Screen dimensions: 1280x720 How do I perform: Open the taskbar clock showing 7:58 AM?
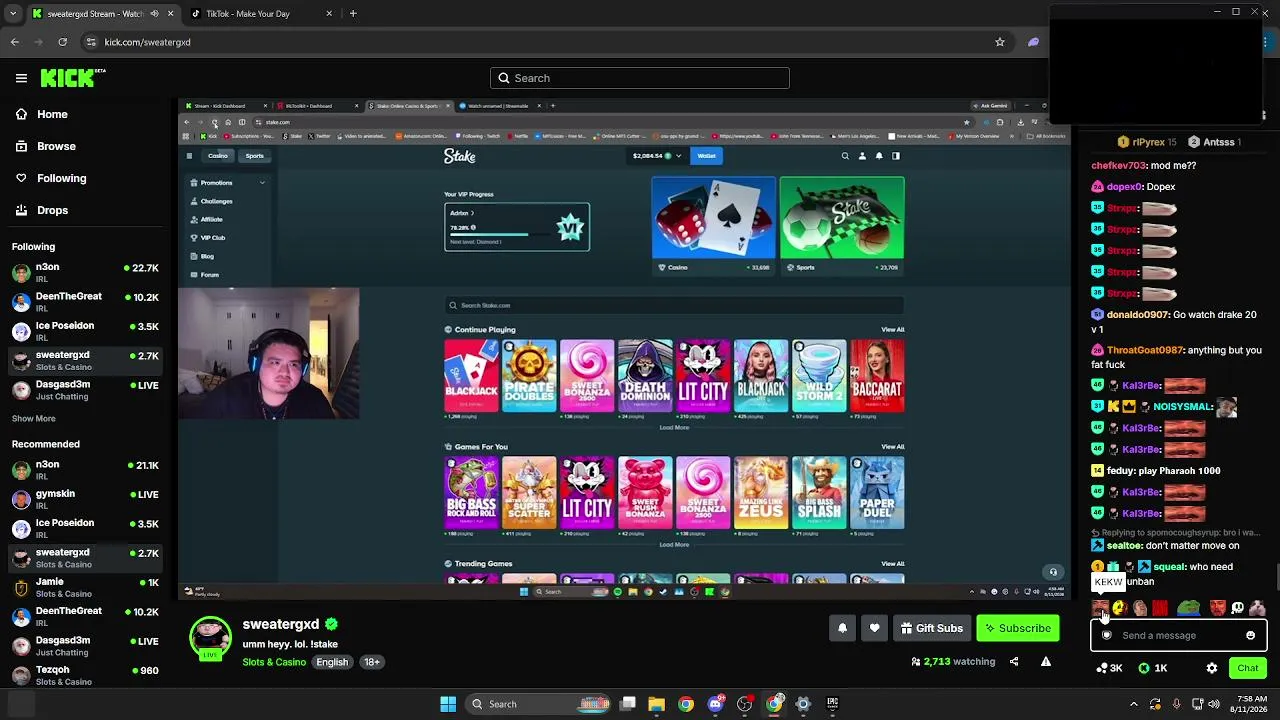1250,704
